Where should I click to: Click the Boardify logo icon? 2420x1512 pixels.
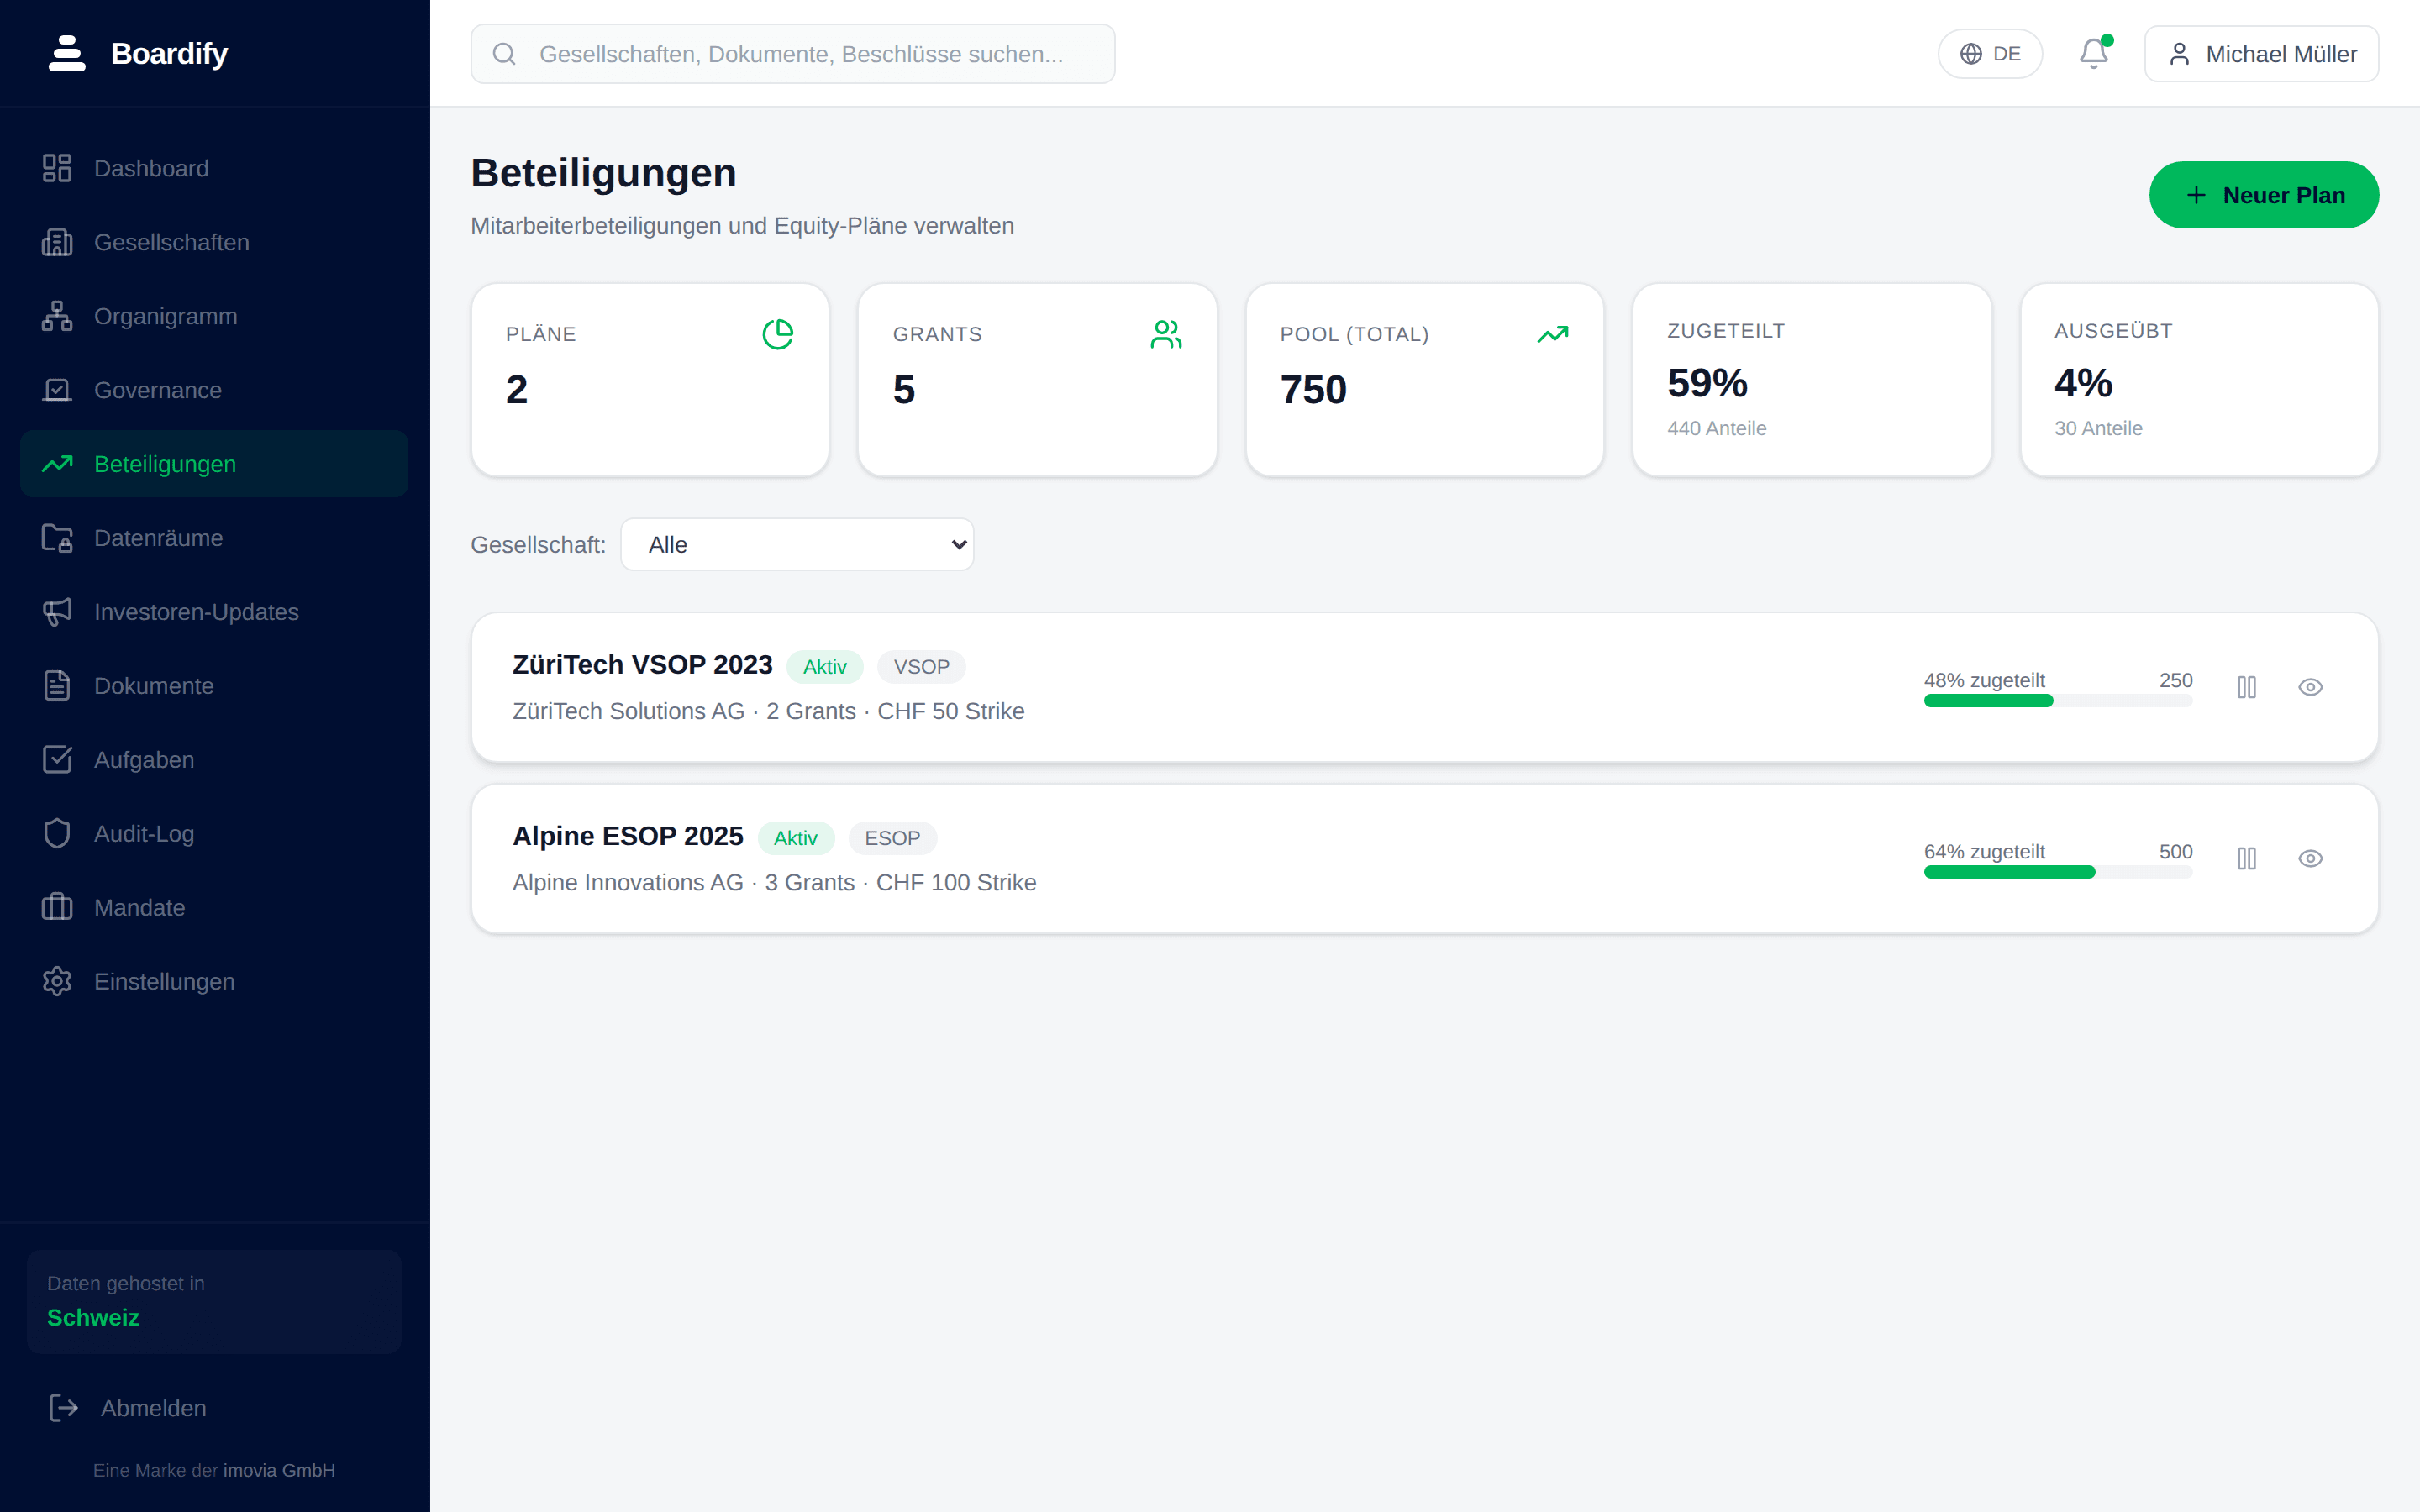pyautogui.click(x=67, y=53)
